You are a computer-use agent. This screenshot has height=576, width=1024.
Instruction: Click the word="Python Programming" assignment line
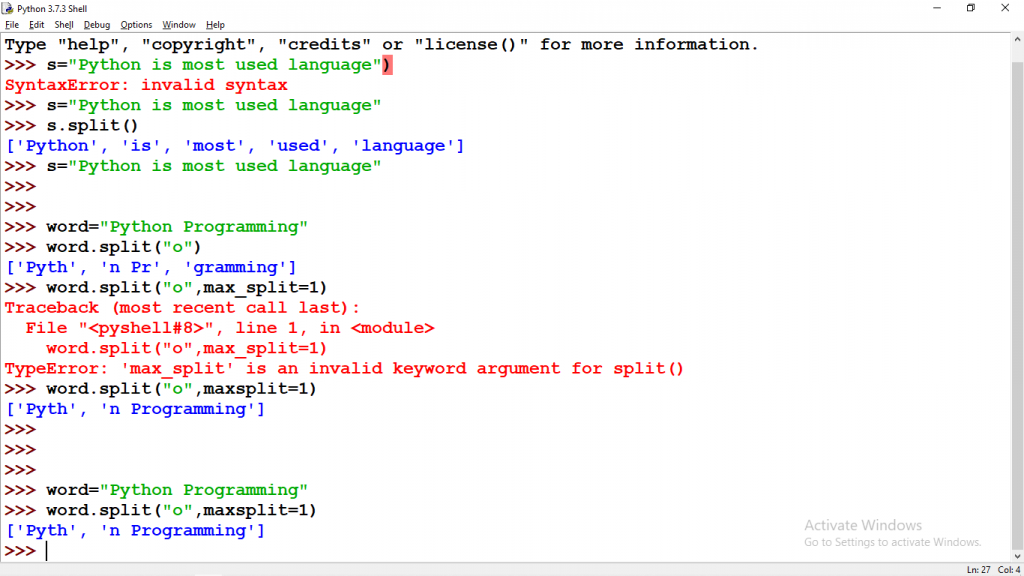tap(175, 226)
